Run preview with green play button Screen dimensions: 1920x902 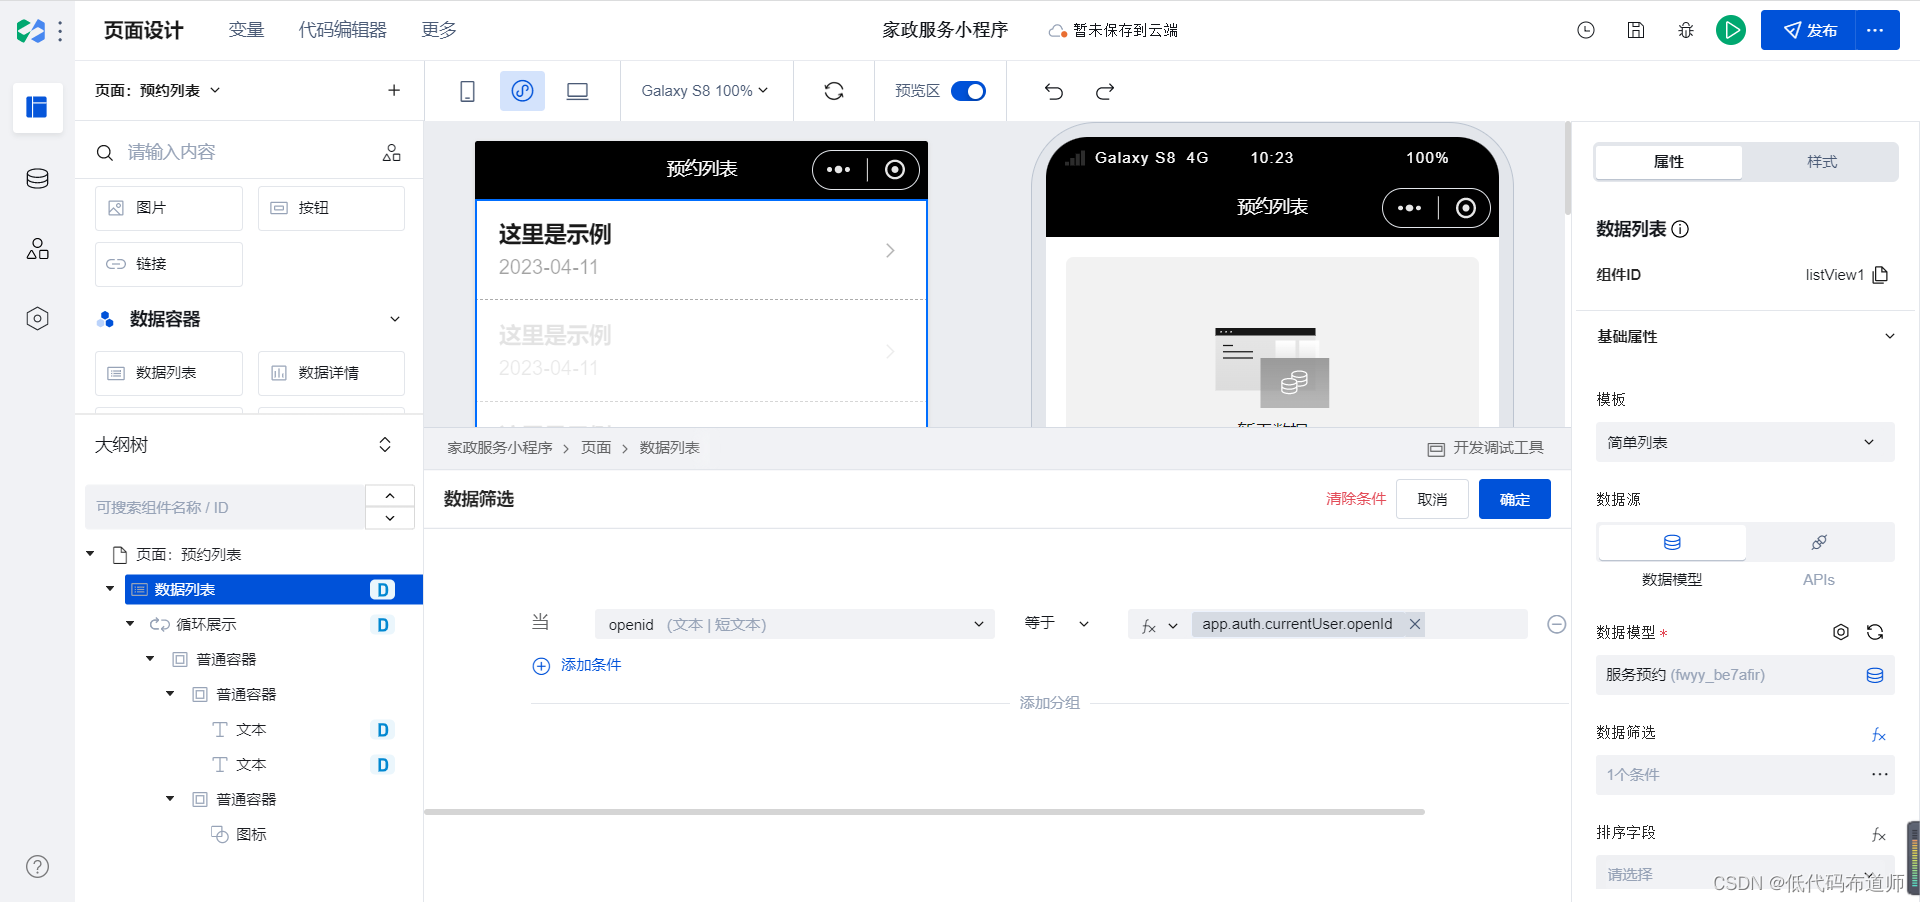pyautogui.click(x=1731, y=30)
